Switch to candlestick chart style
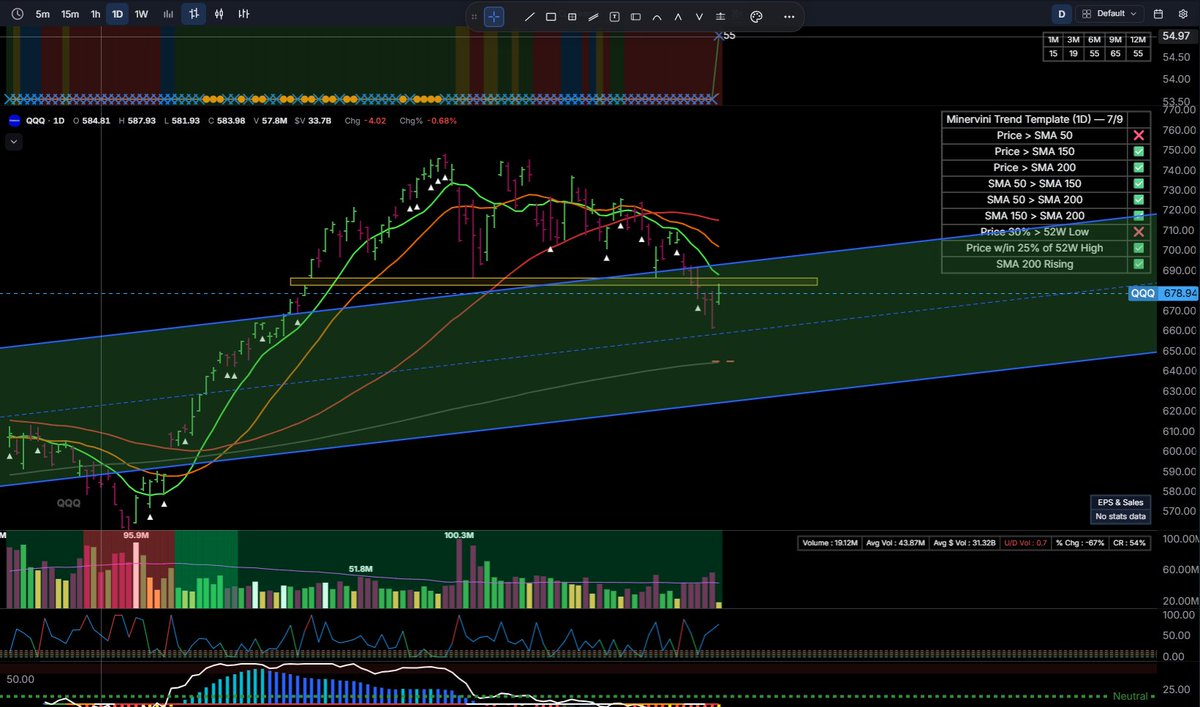This screenshot has height=707, width=1200. pyautogui.click(x=218, y=15)
